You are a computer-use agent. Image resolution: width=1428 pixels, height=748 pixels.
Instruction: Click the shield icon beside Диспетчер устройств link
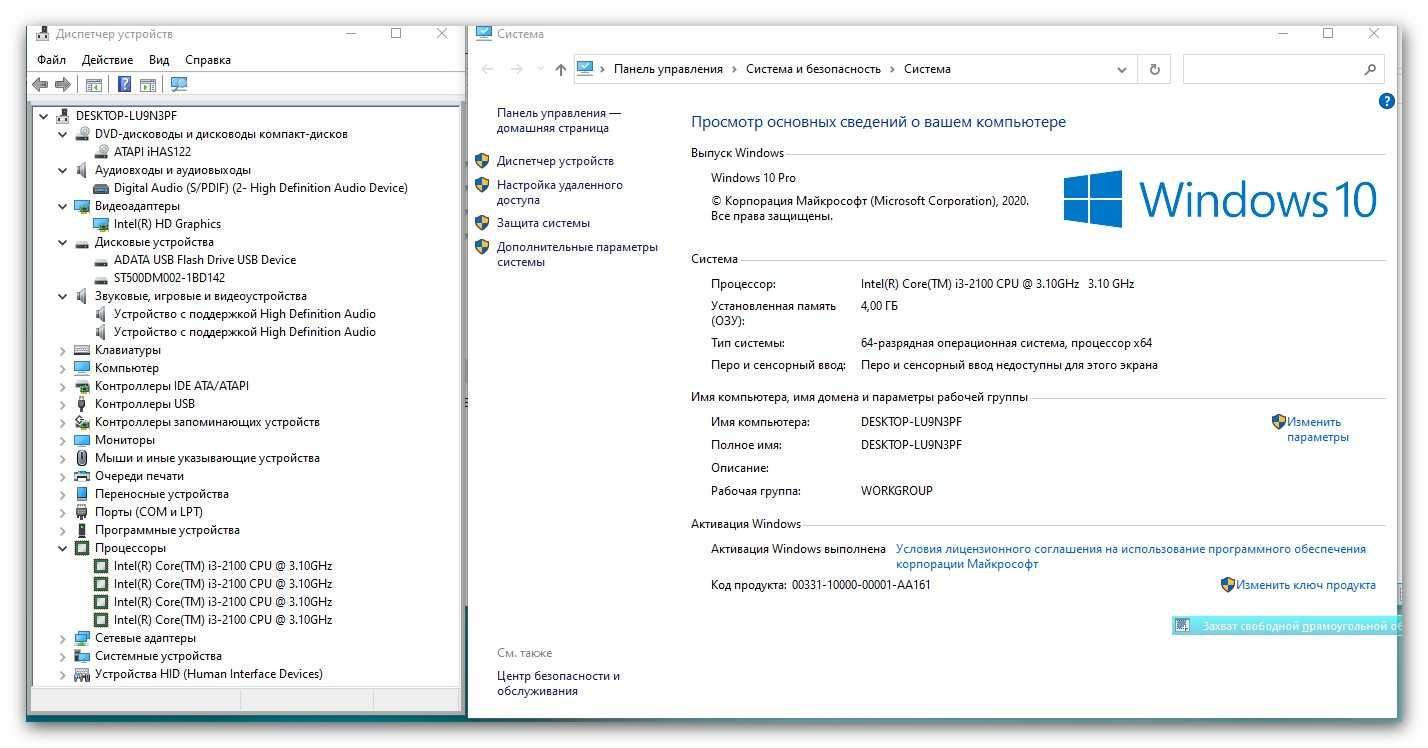point(482,161)
